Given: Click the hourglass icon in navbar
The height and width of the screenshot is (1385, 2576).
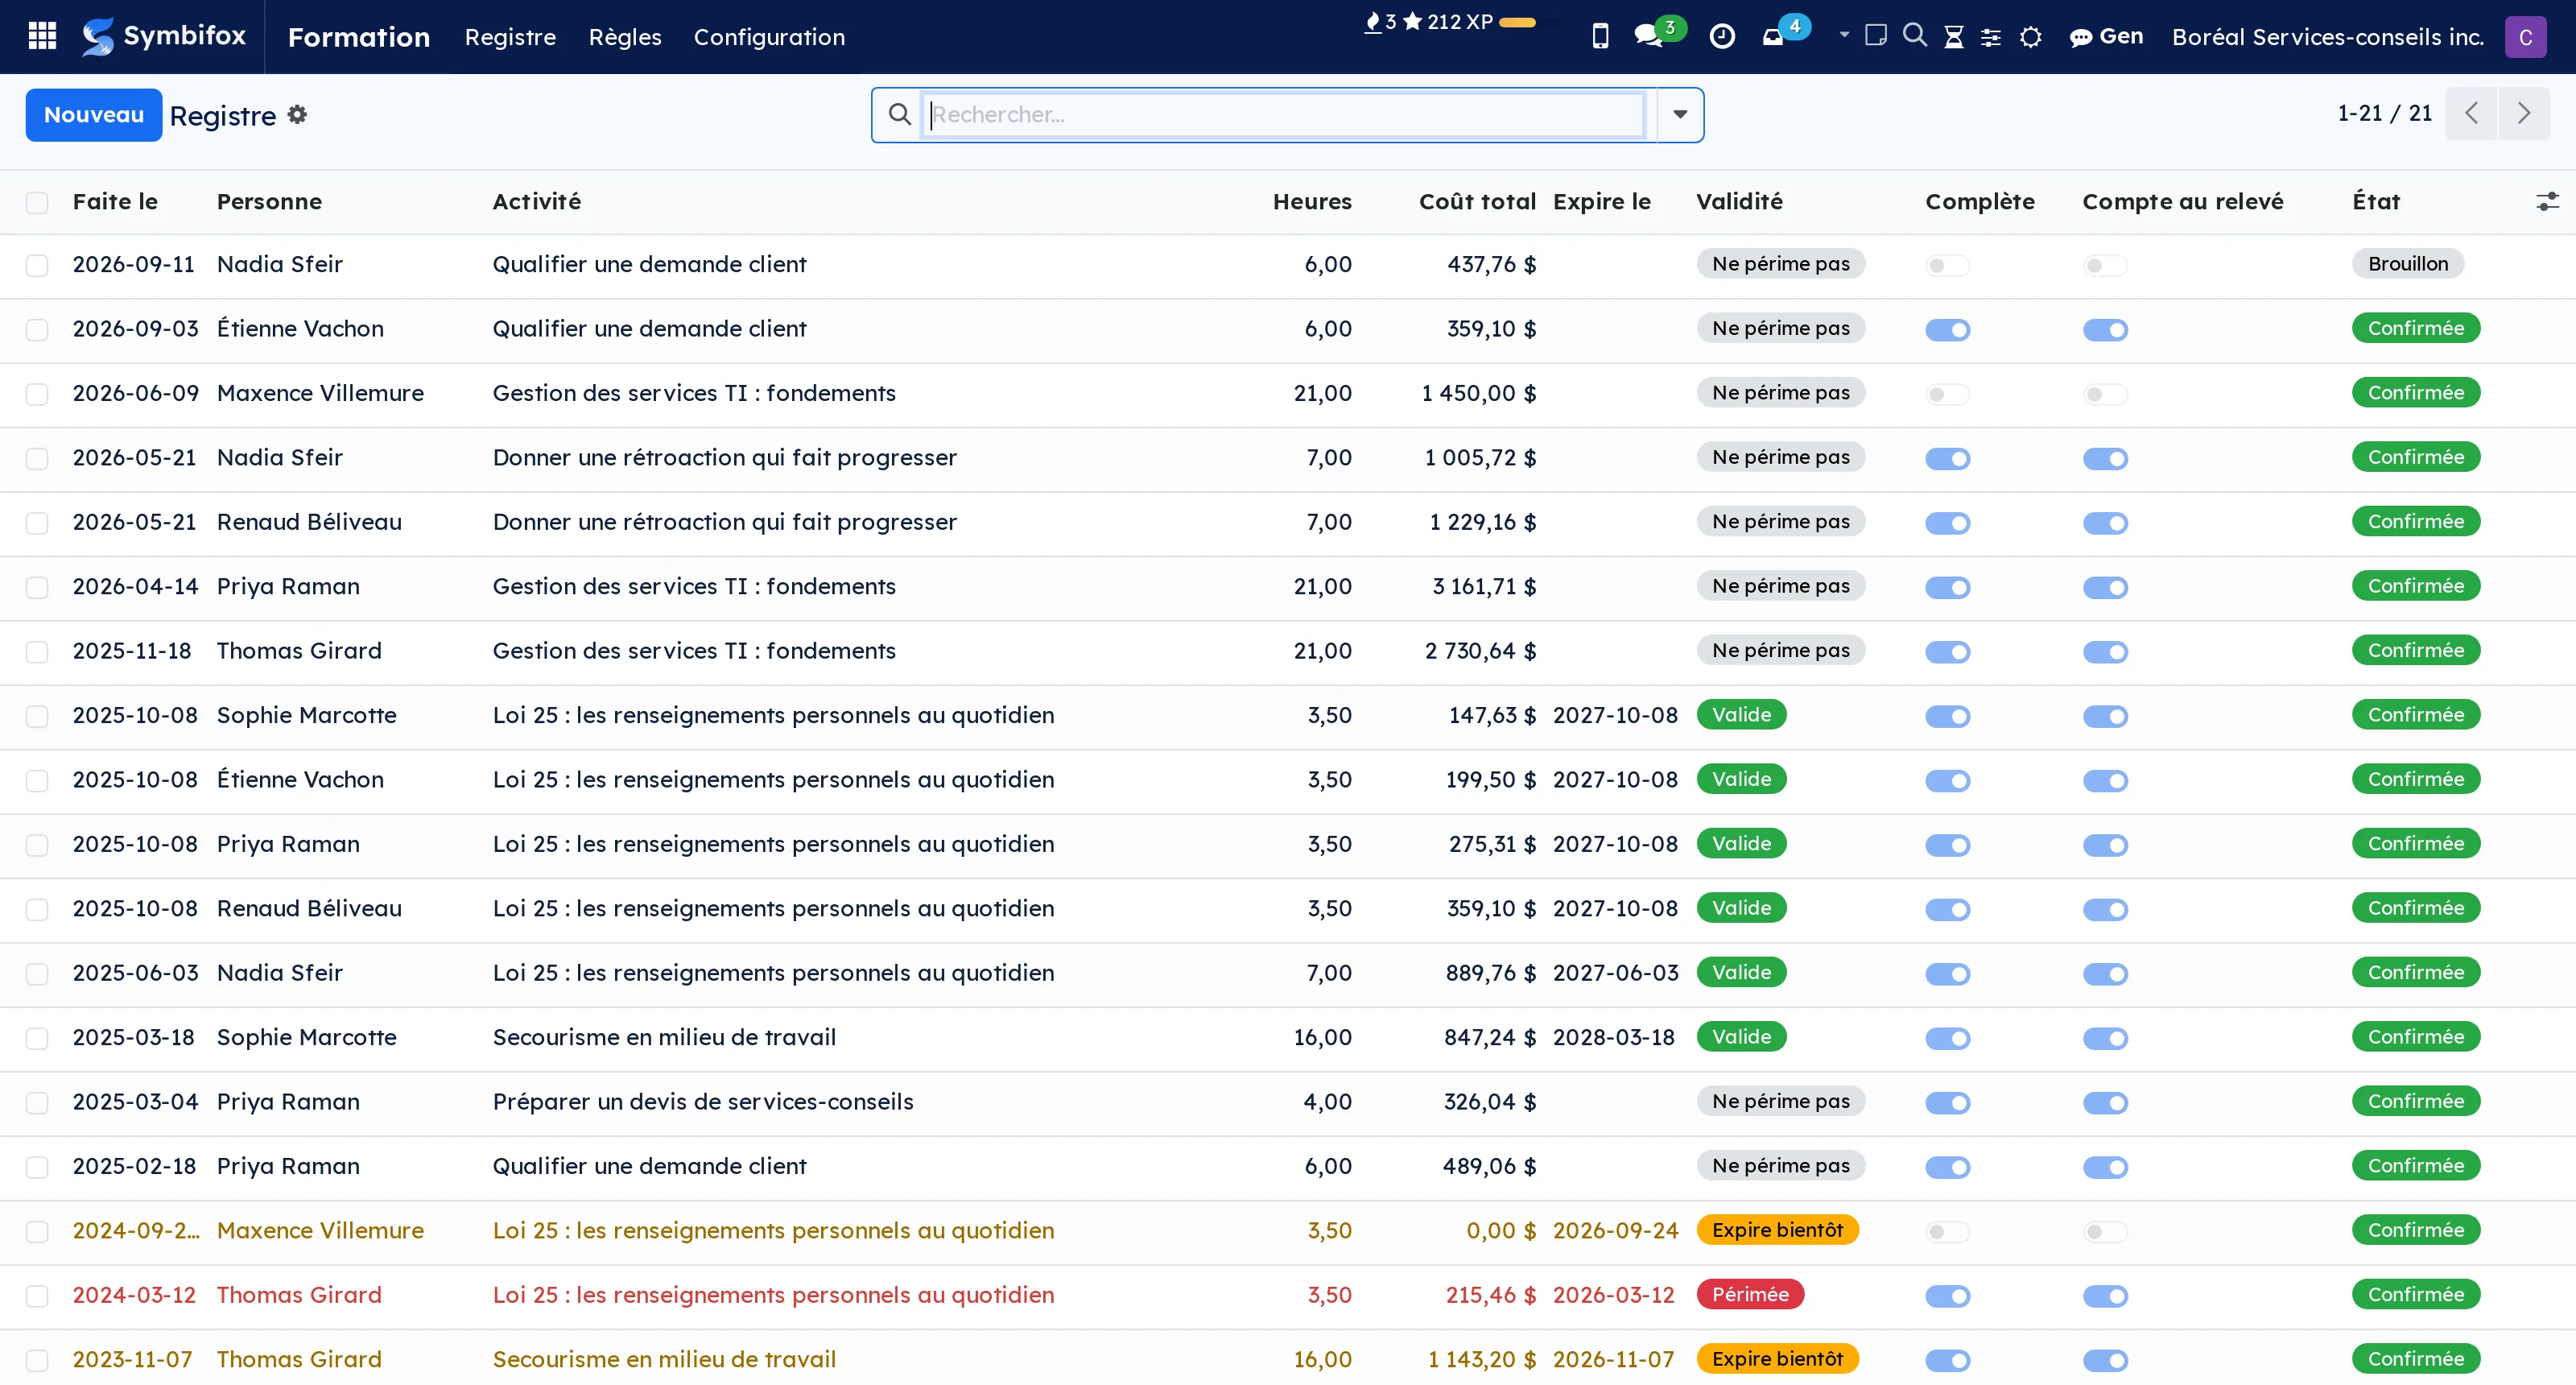Looking at the screenshot, I should [x=1953, y=37].
